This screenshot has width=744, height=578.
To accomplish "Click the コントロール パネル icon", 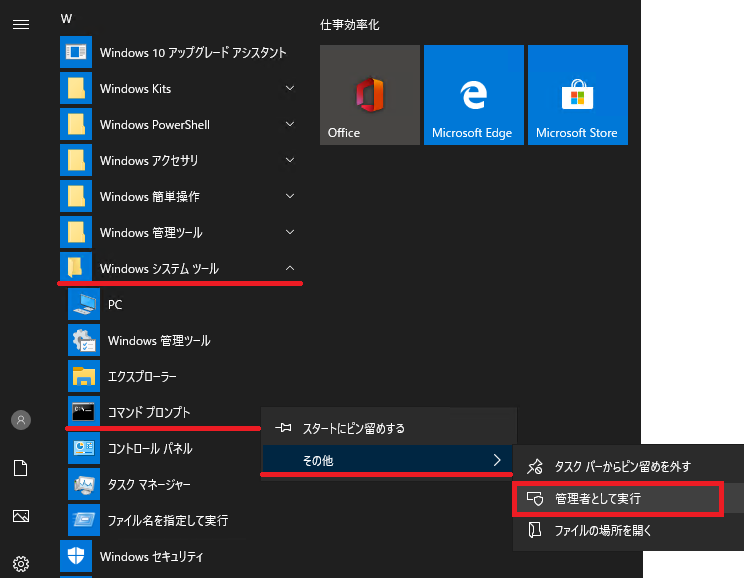I will click(84, 448).
